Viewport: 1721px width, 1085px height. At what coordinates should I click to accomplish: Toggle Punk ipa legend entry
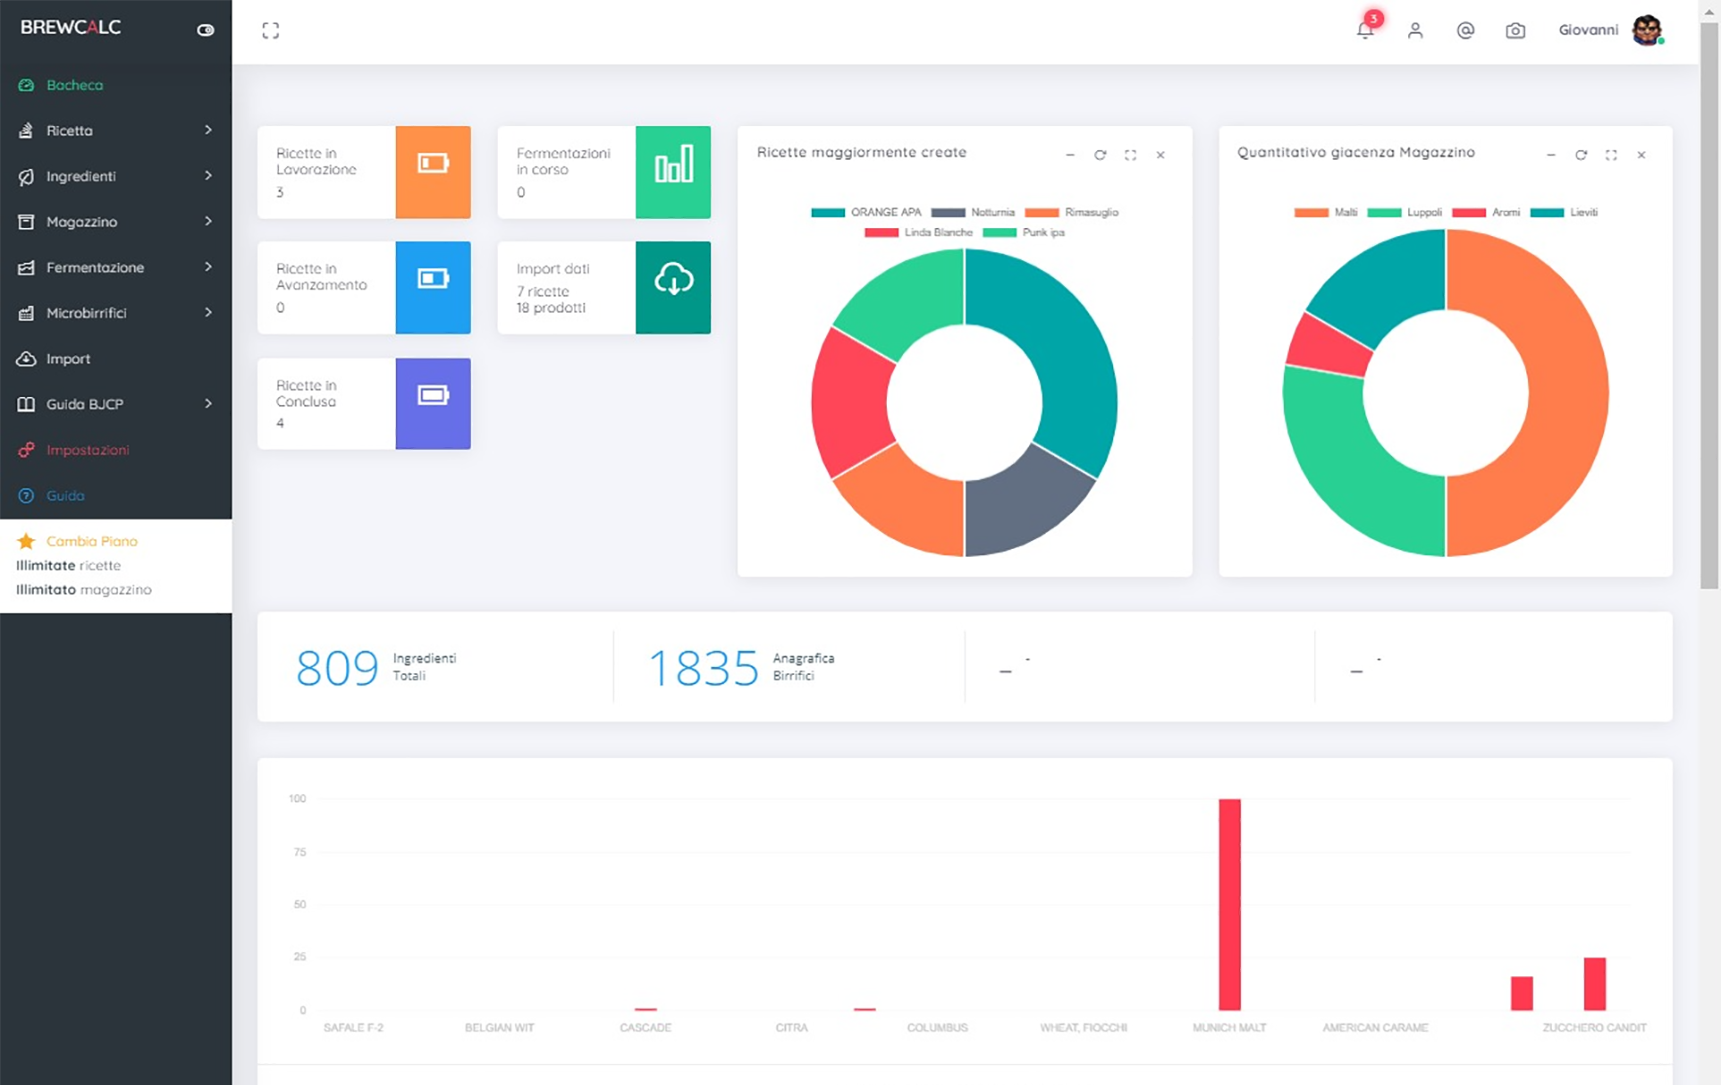[1024, 232]
